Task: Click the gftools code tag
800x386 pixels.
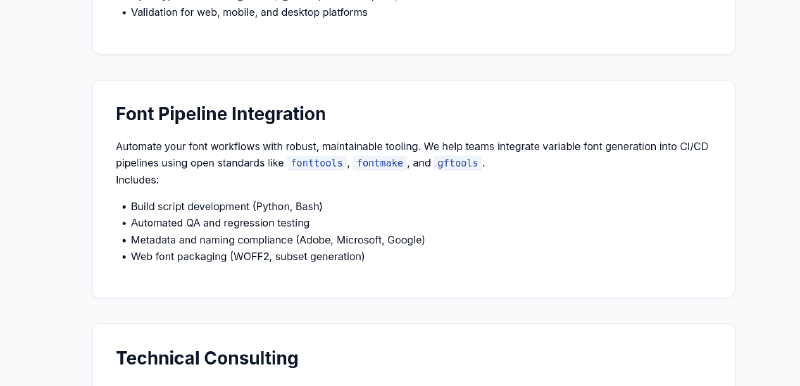Action: [458, 163]
